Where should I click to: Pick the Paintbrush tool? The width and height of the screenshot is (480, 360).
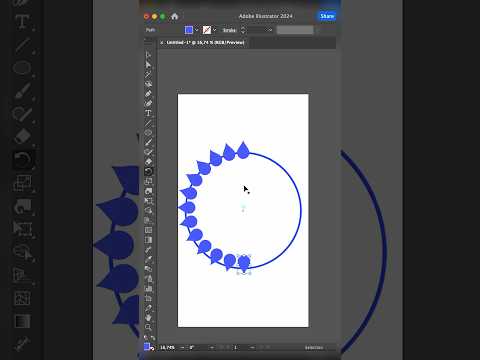click(x=148, y=142)
